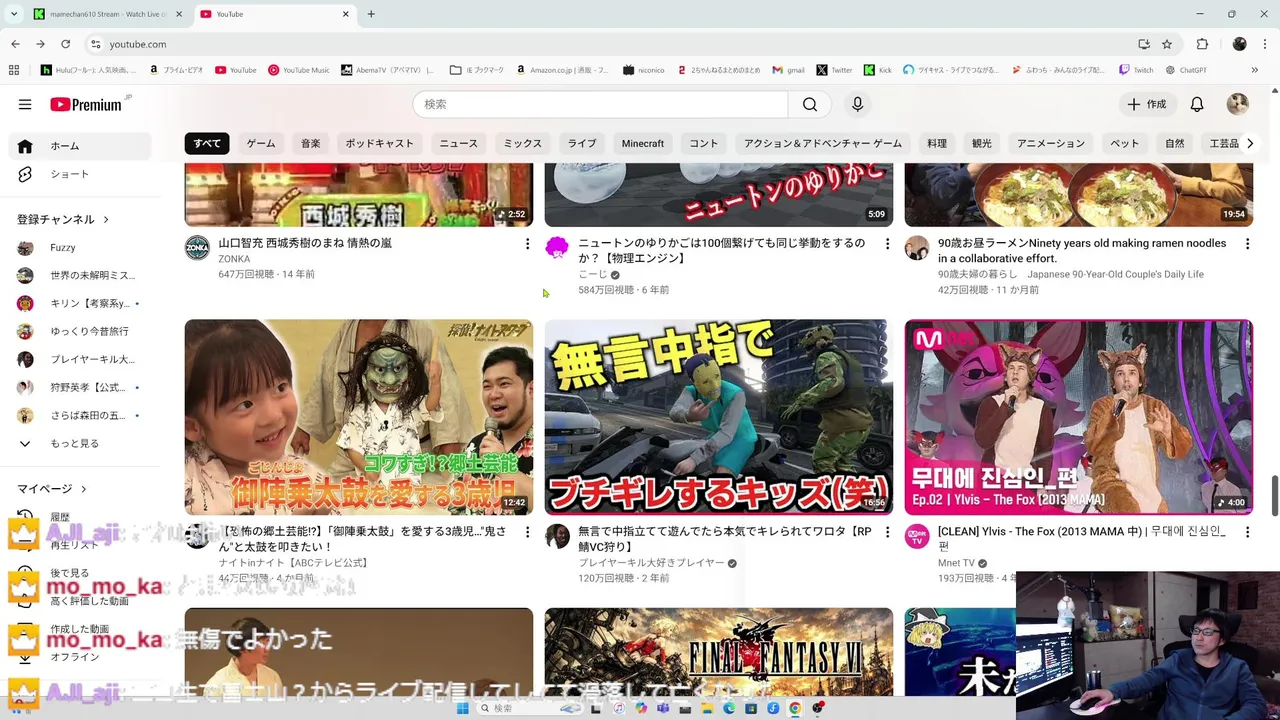This screenshot has height=720, width=1280.
Task: Click the こーじ channel avatar
Action: [x=557, y=248]
